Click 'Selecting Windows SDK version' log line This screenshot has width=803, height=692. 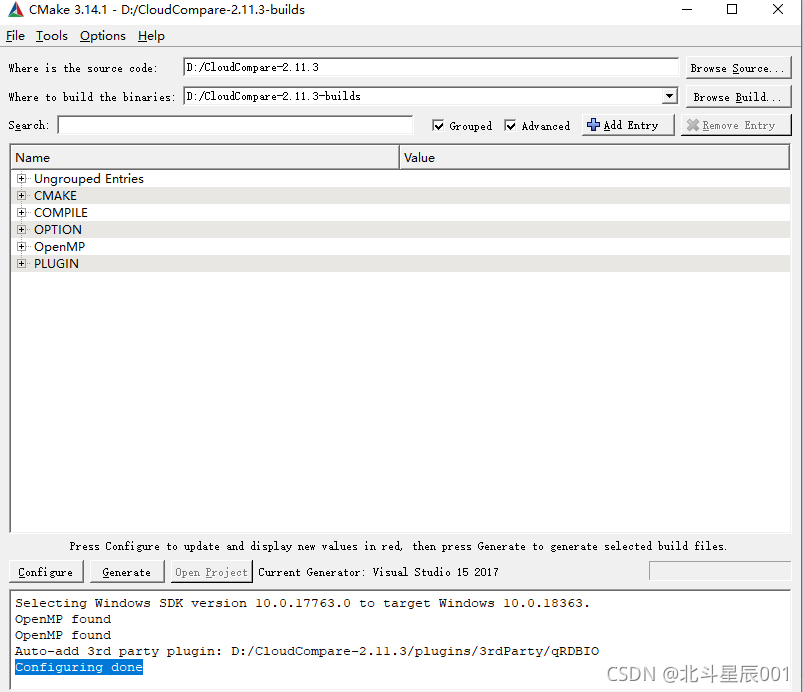302,603
